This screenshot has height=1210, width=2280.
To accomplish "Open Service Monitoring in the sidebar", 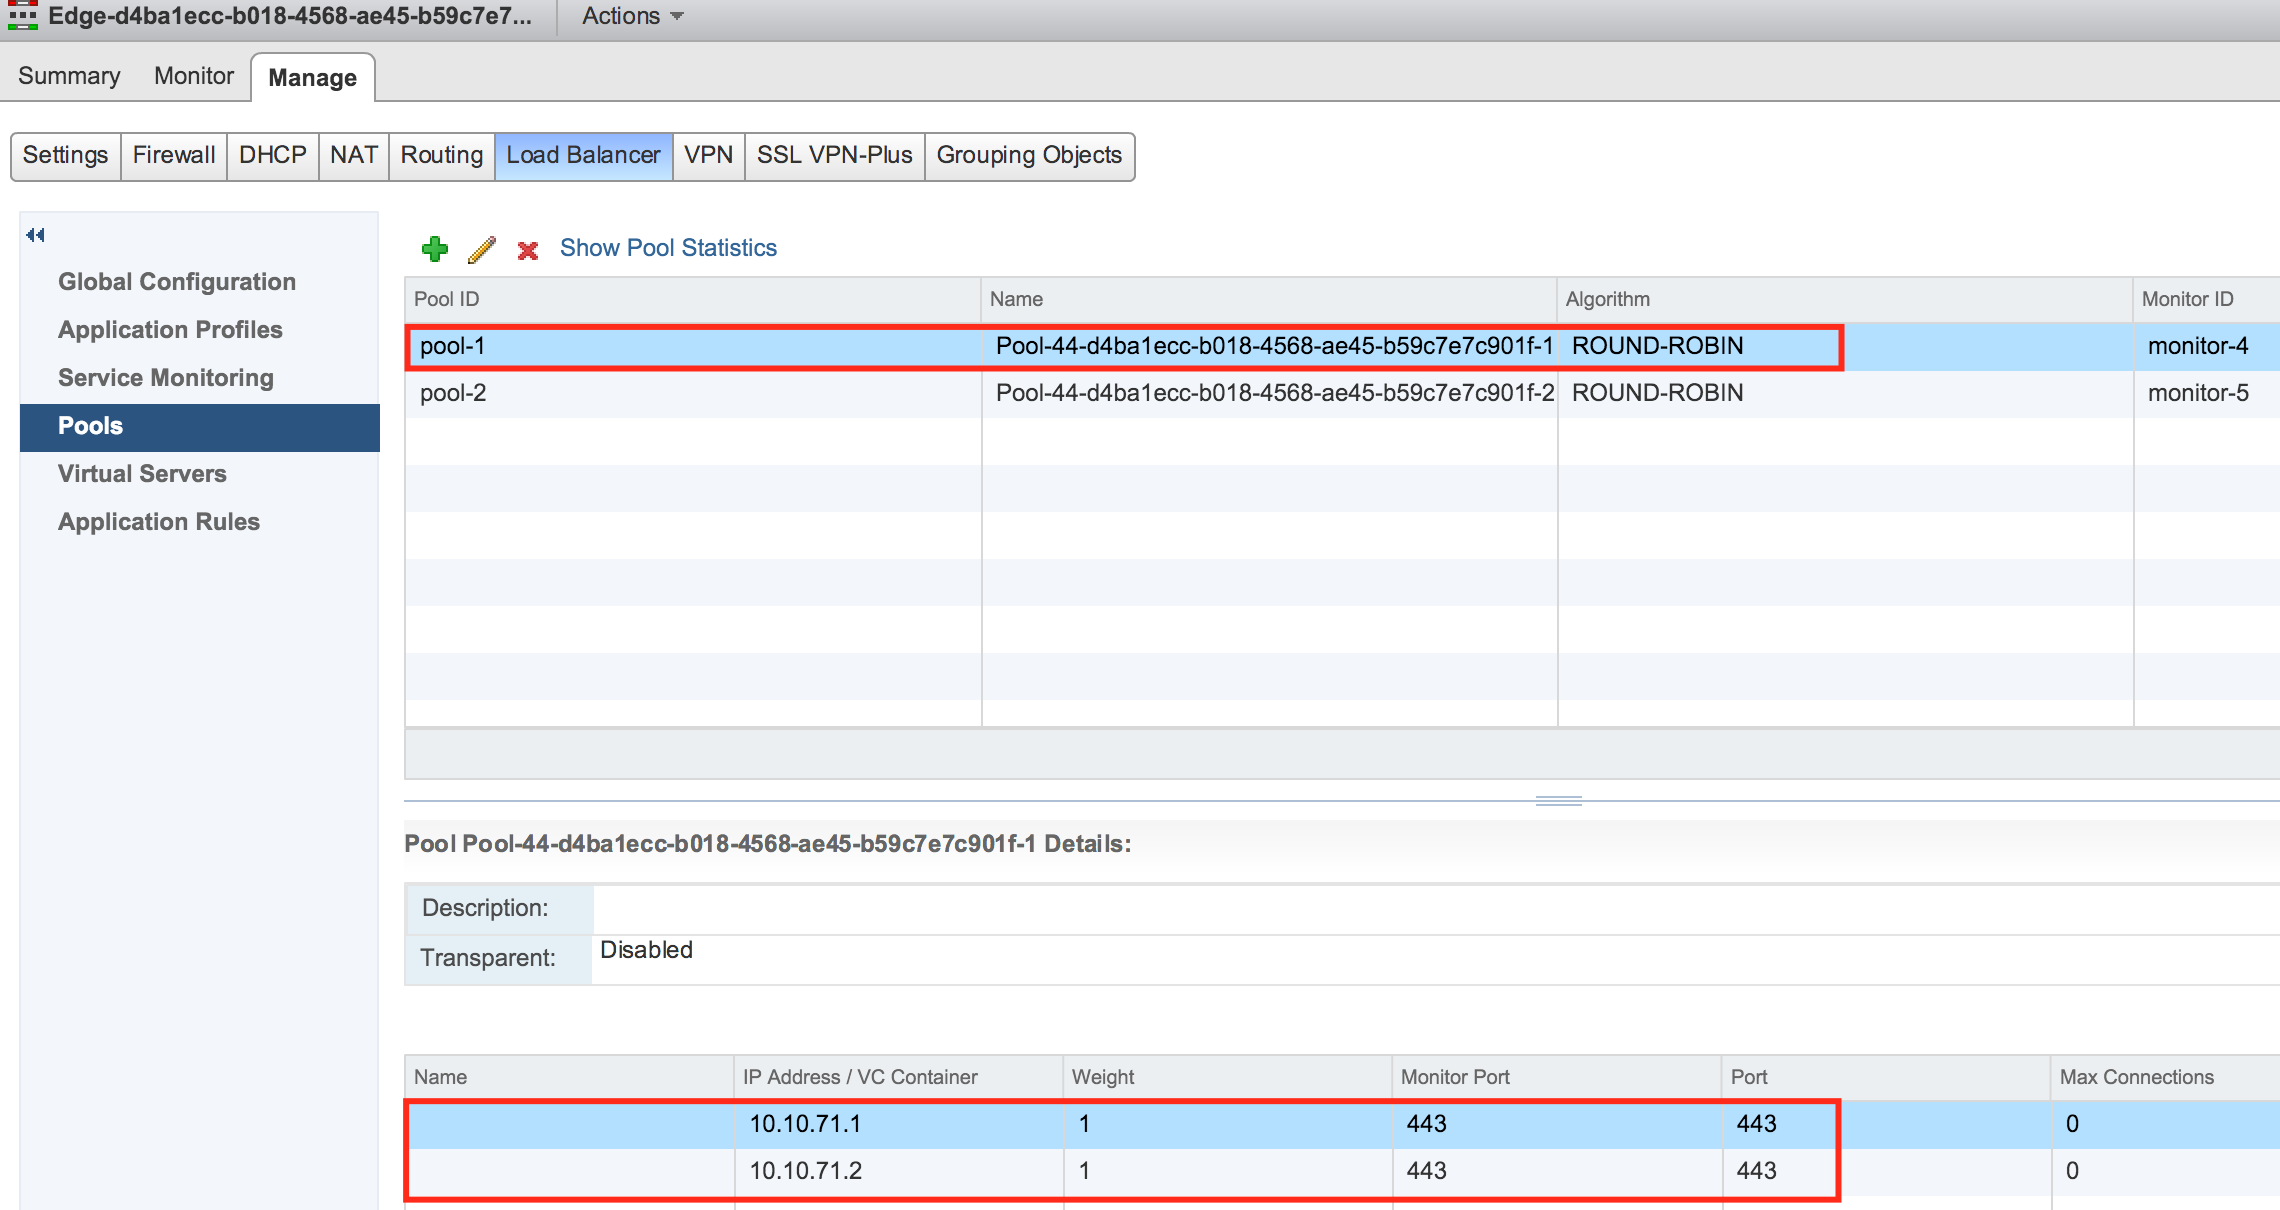I will point(166,378).
